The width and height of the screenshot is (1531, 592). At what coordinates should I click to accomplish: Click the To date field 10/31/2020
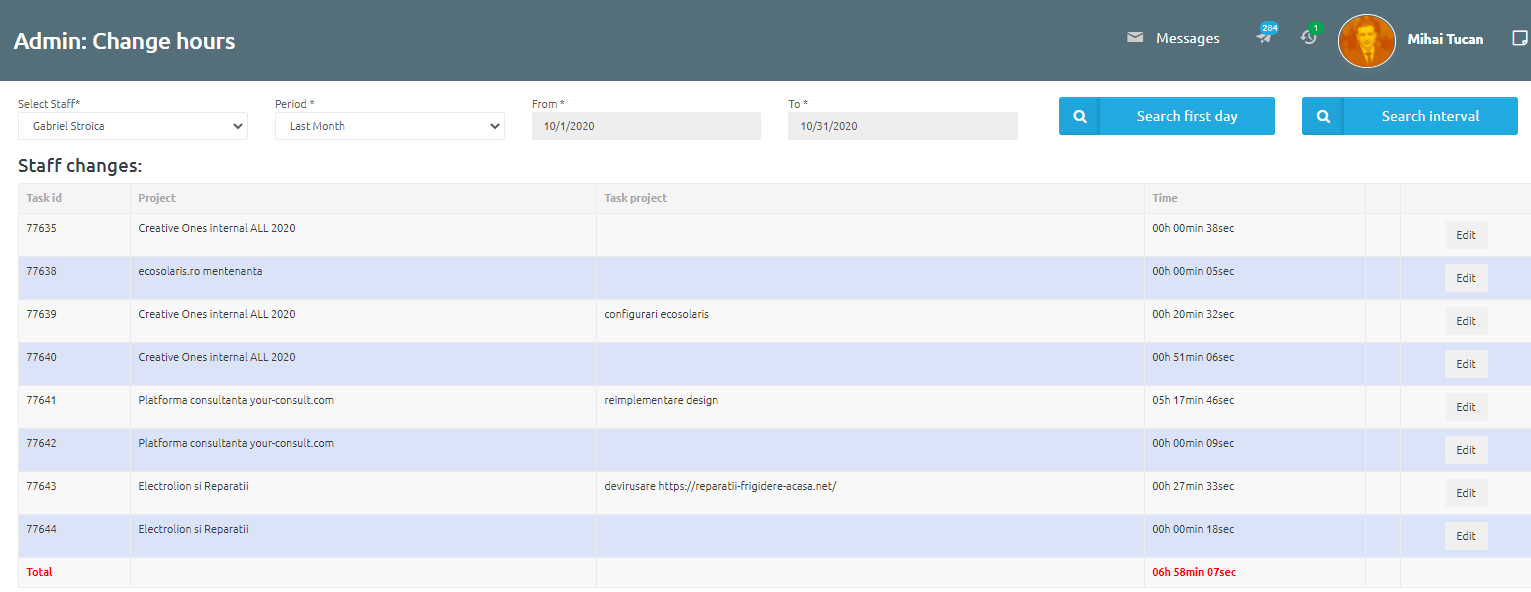pos(903,126)
